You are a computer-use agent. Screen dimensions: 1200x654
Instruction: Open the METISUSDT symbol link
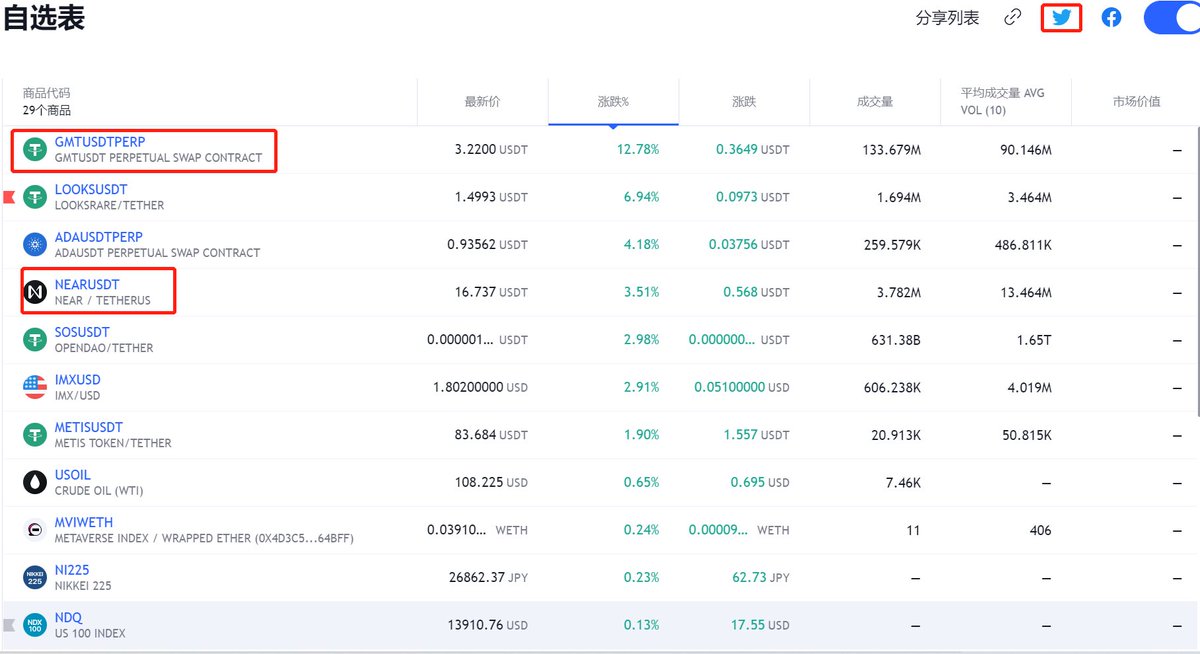(x=89, y=427)
